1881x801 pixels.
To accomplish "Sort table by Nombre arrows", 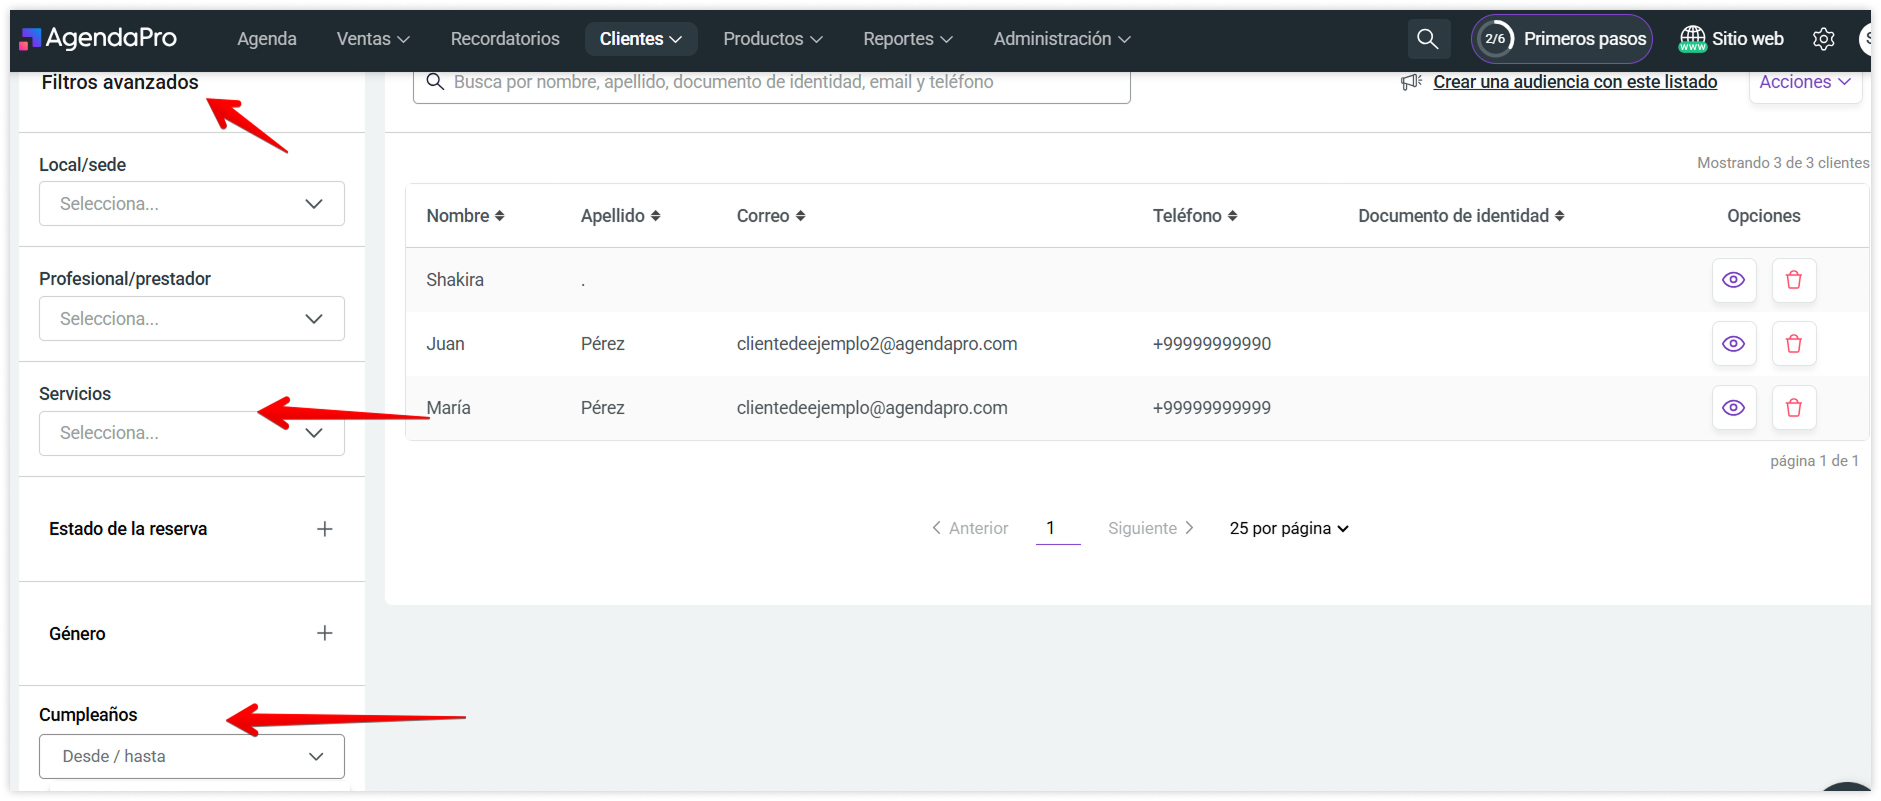I will (x=499, y=216).
